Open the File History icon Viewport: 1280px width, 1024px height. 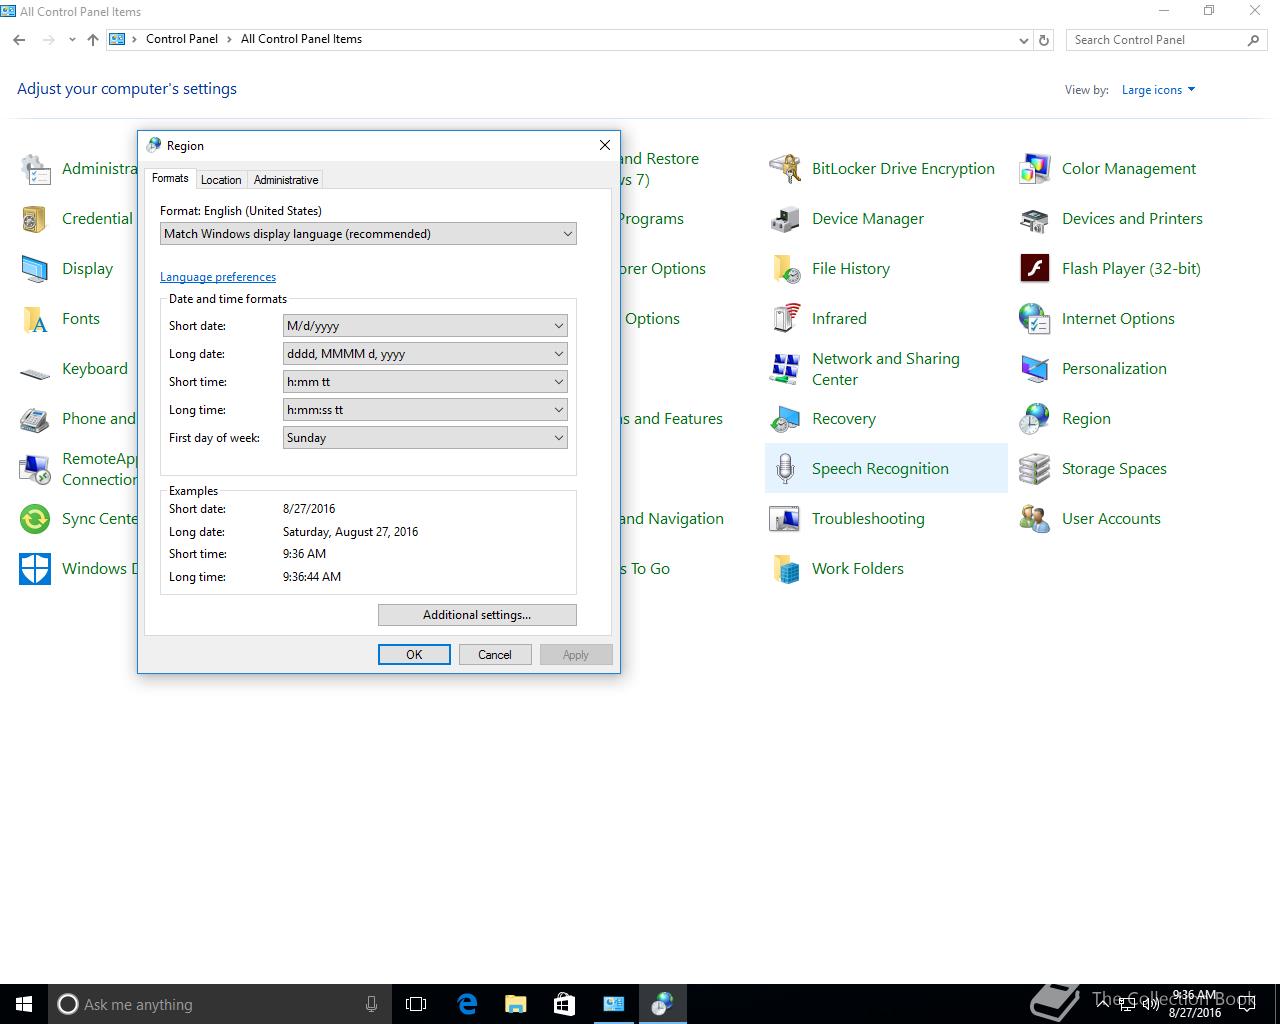(x=785, y=269)
